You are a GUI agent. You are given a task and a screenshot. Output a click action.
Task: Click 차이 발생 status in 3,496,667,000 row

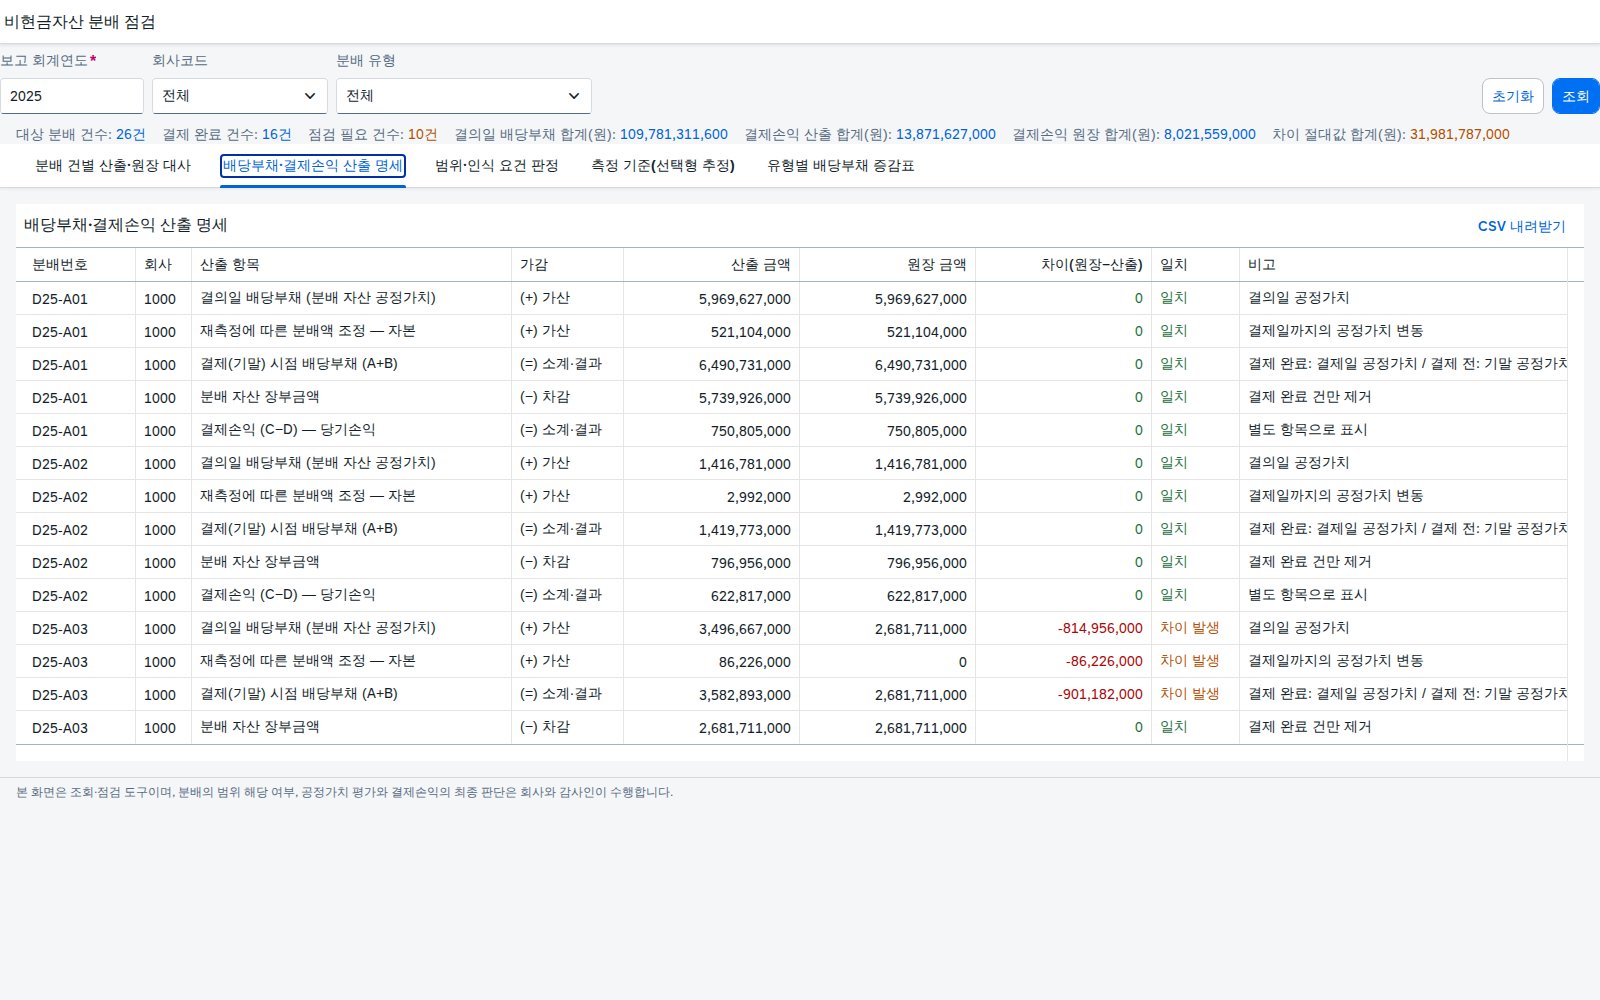click(1190, 628)
